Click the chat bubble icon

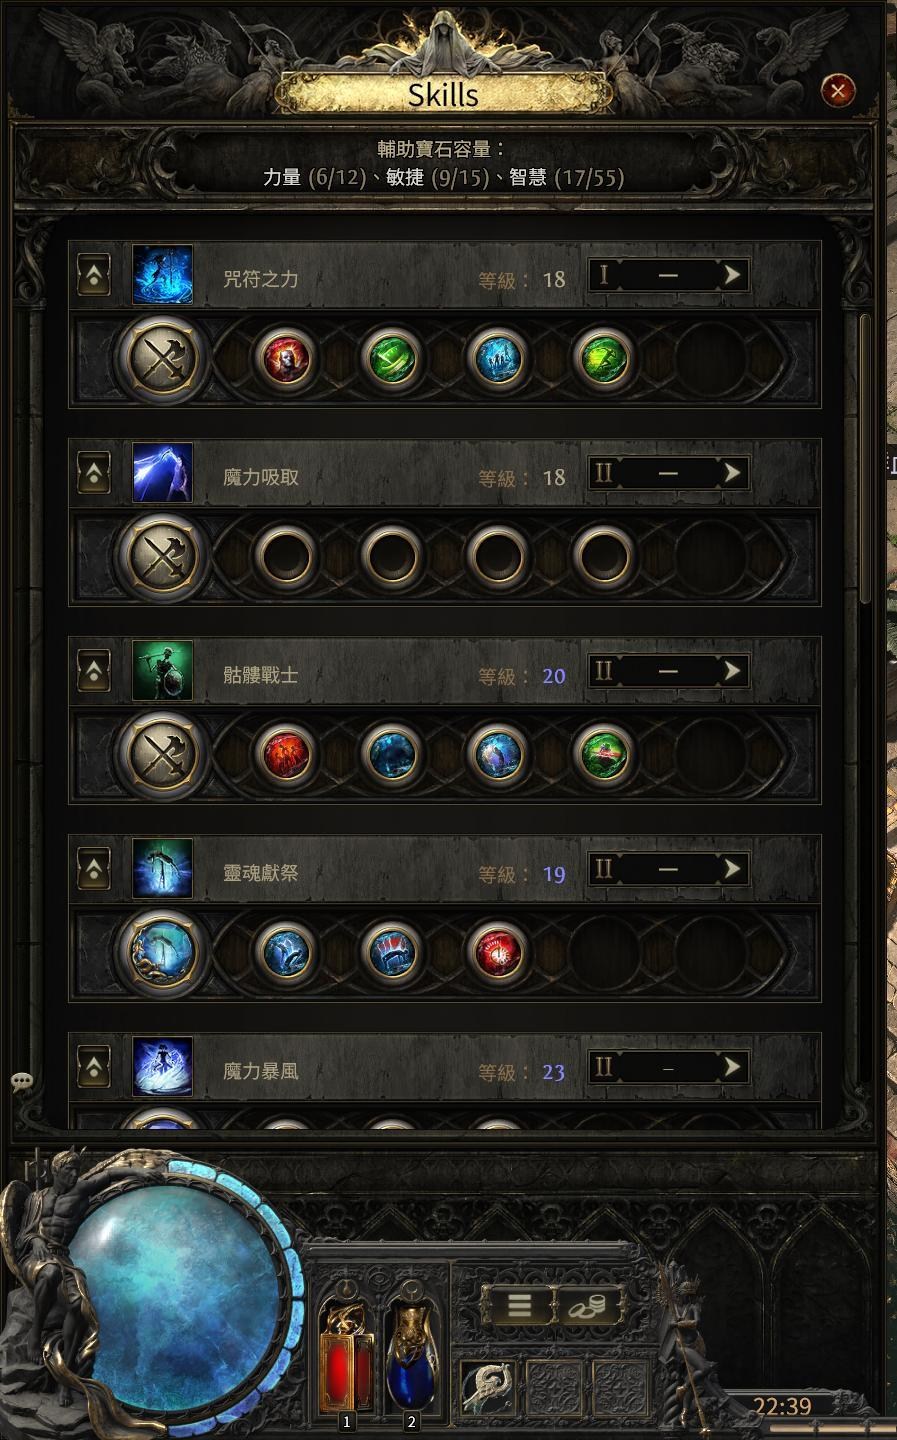(x=22, y=1082)
